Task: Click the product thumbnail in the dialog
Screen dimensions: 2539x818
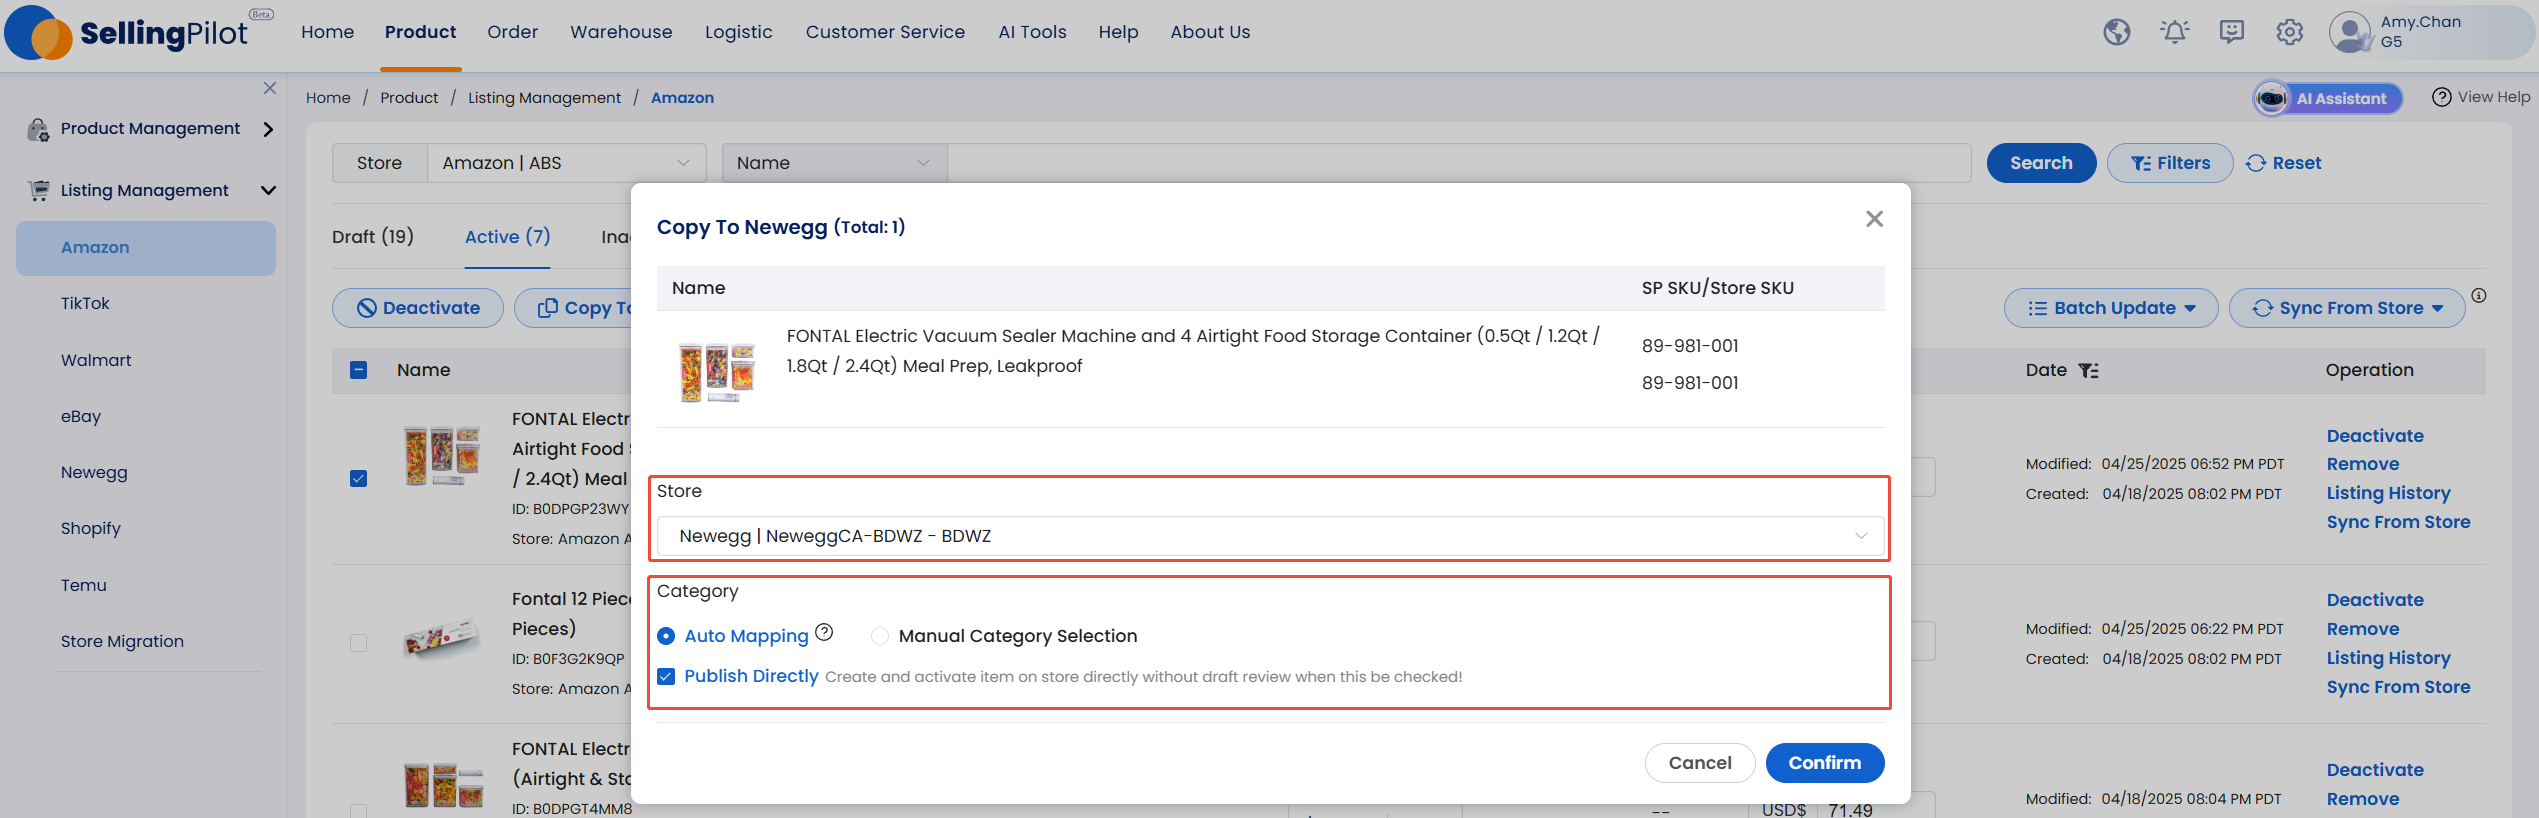Action: pyautogui.click(x=716, y=371)
